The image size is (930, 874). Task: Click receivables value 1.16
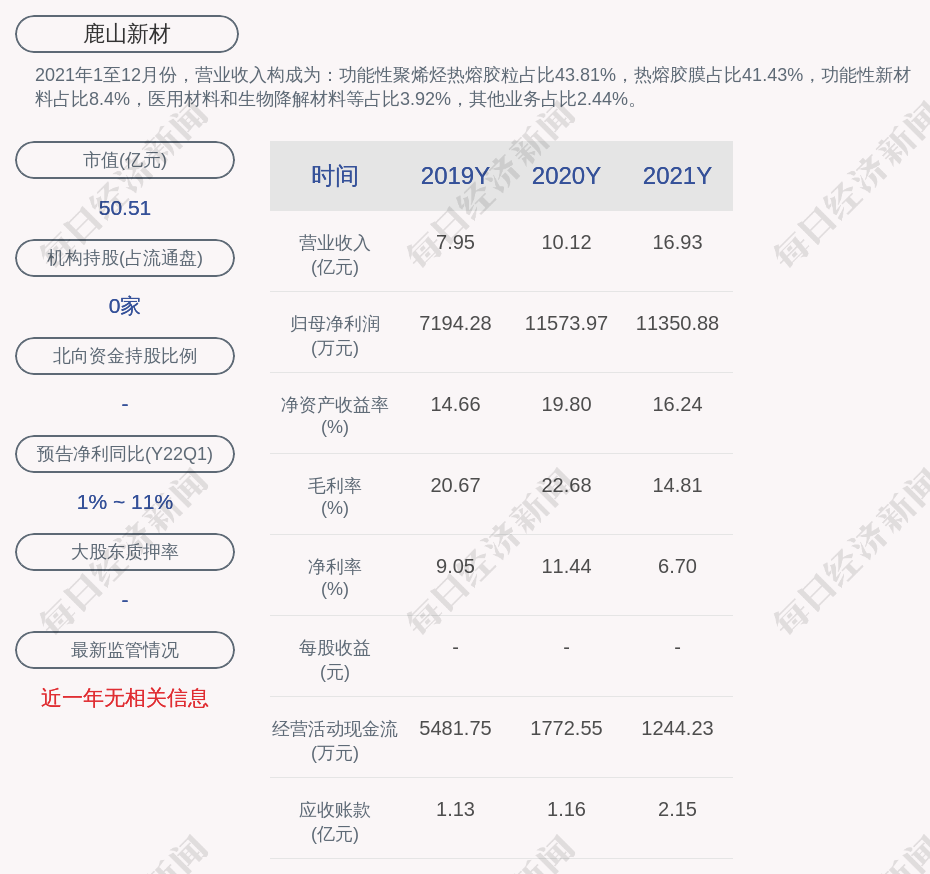pos(566,809)
